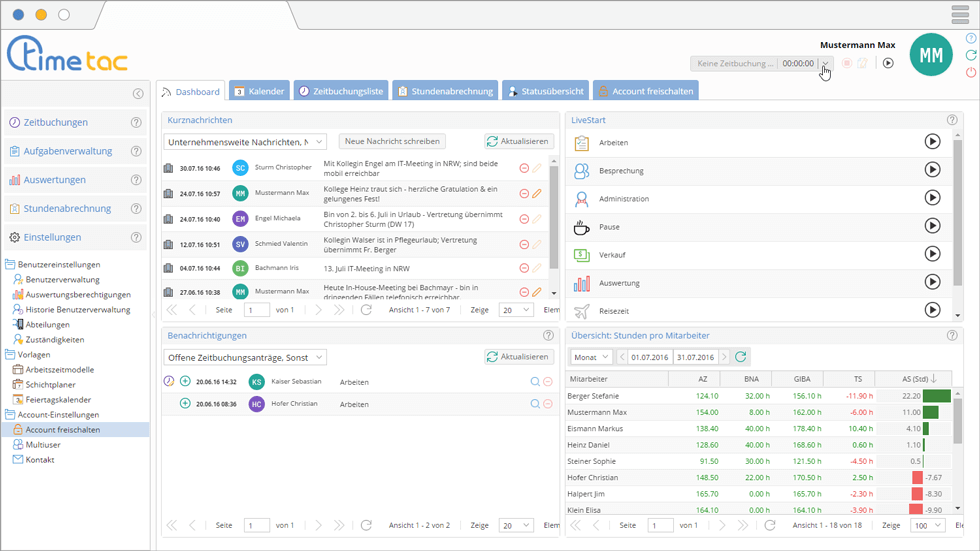This screenshot has height=551, width=980.
Task: Open the Stundenabrechnung tab
Action: click(446, 91)
